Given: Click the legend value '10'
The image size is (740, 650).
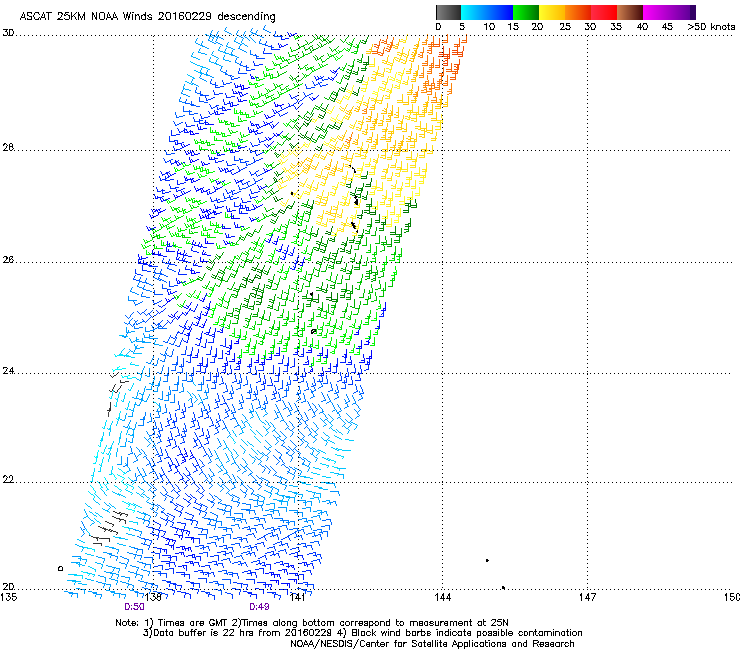Looking at the screenshot, I should [489, 26].
